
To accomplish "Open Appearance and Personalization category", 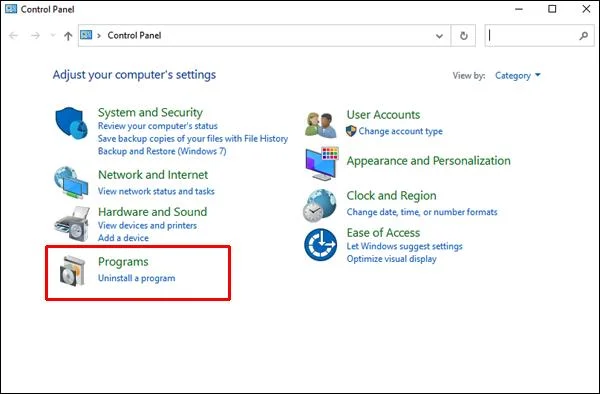I will 429,161.
